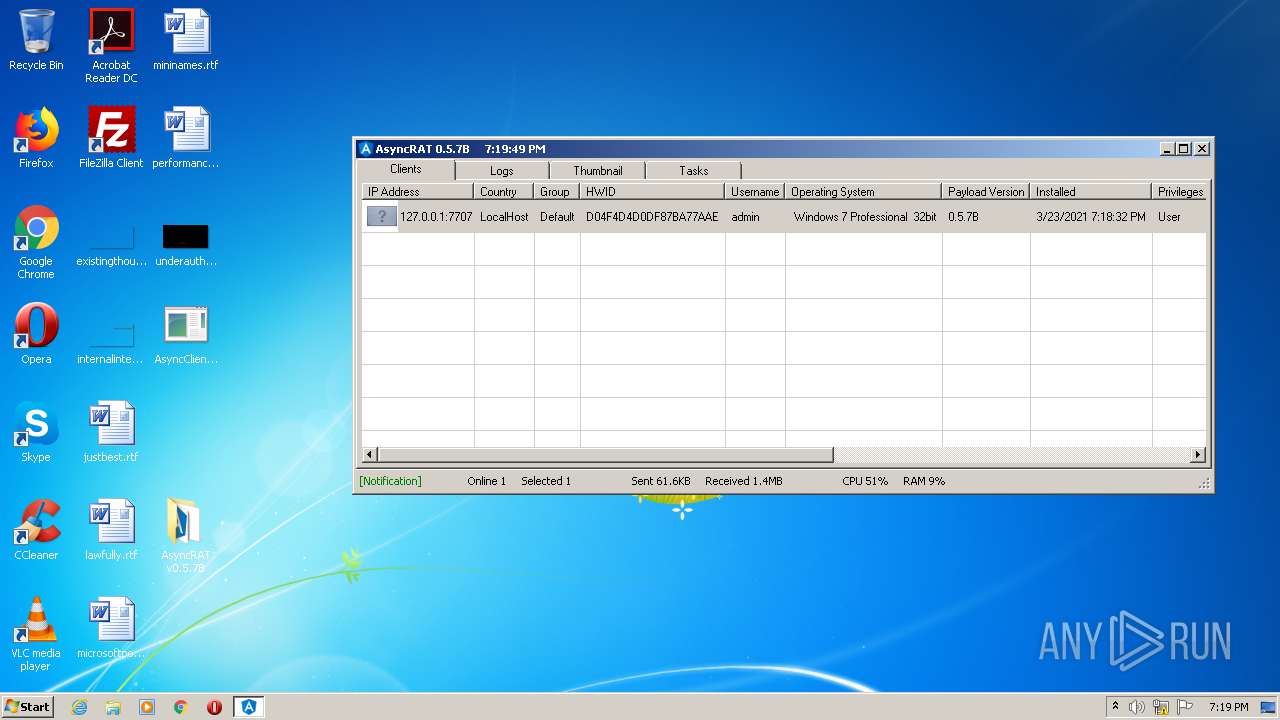Launch VLC media player shortcut
The width and height of the screenshot is (1280, 720).
tap(36, 634)
